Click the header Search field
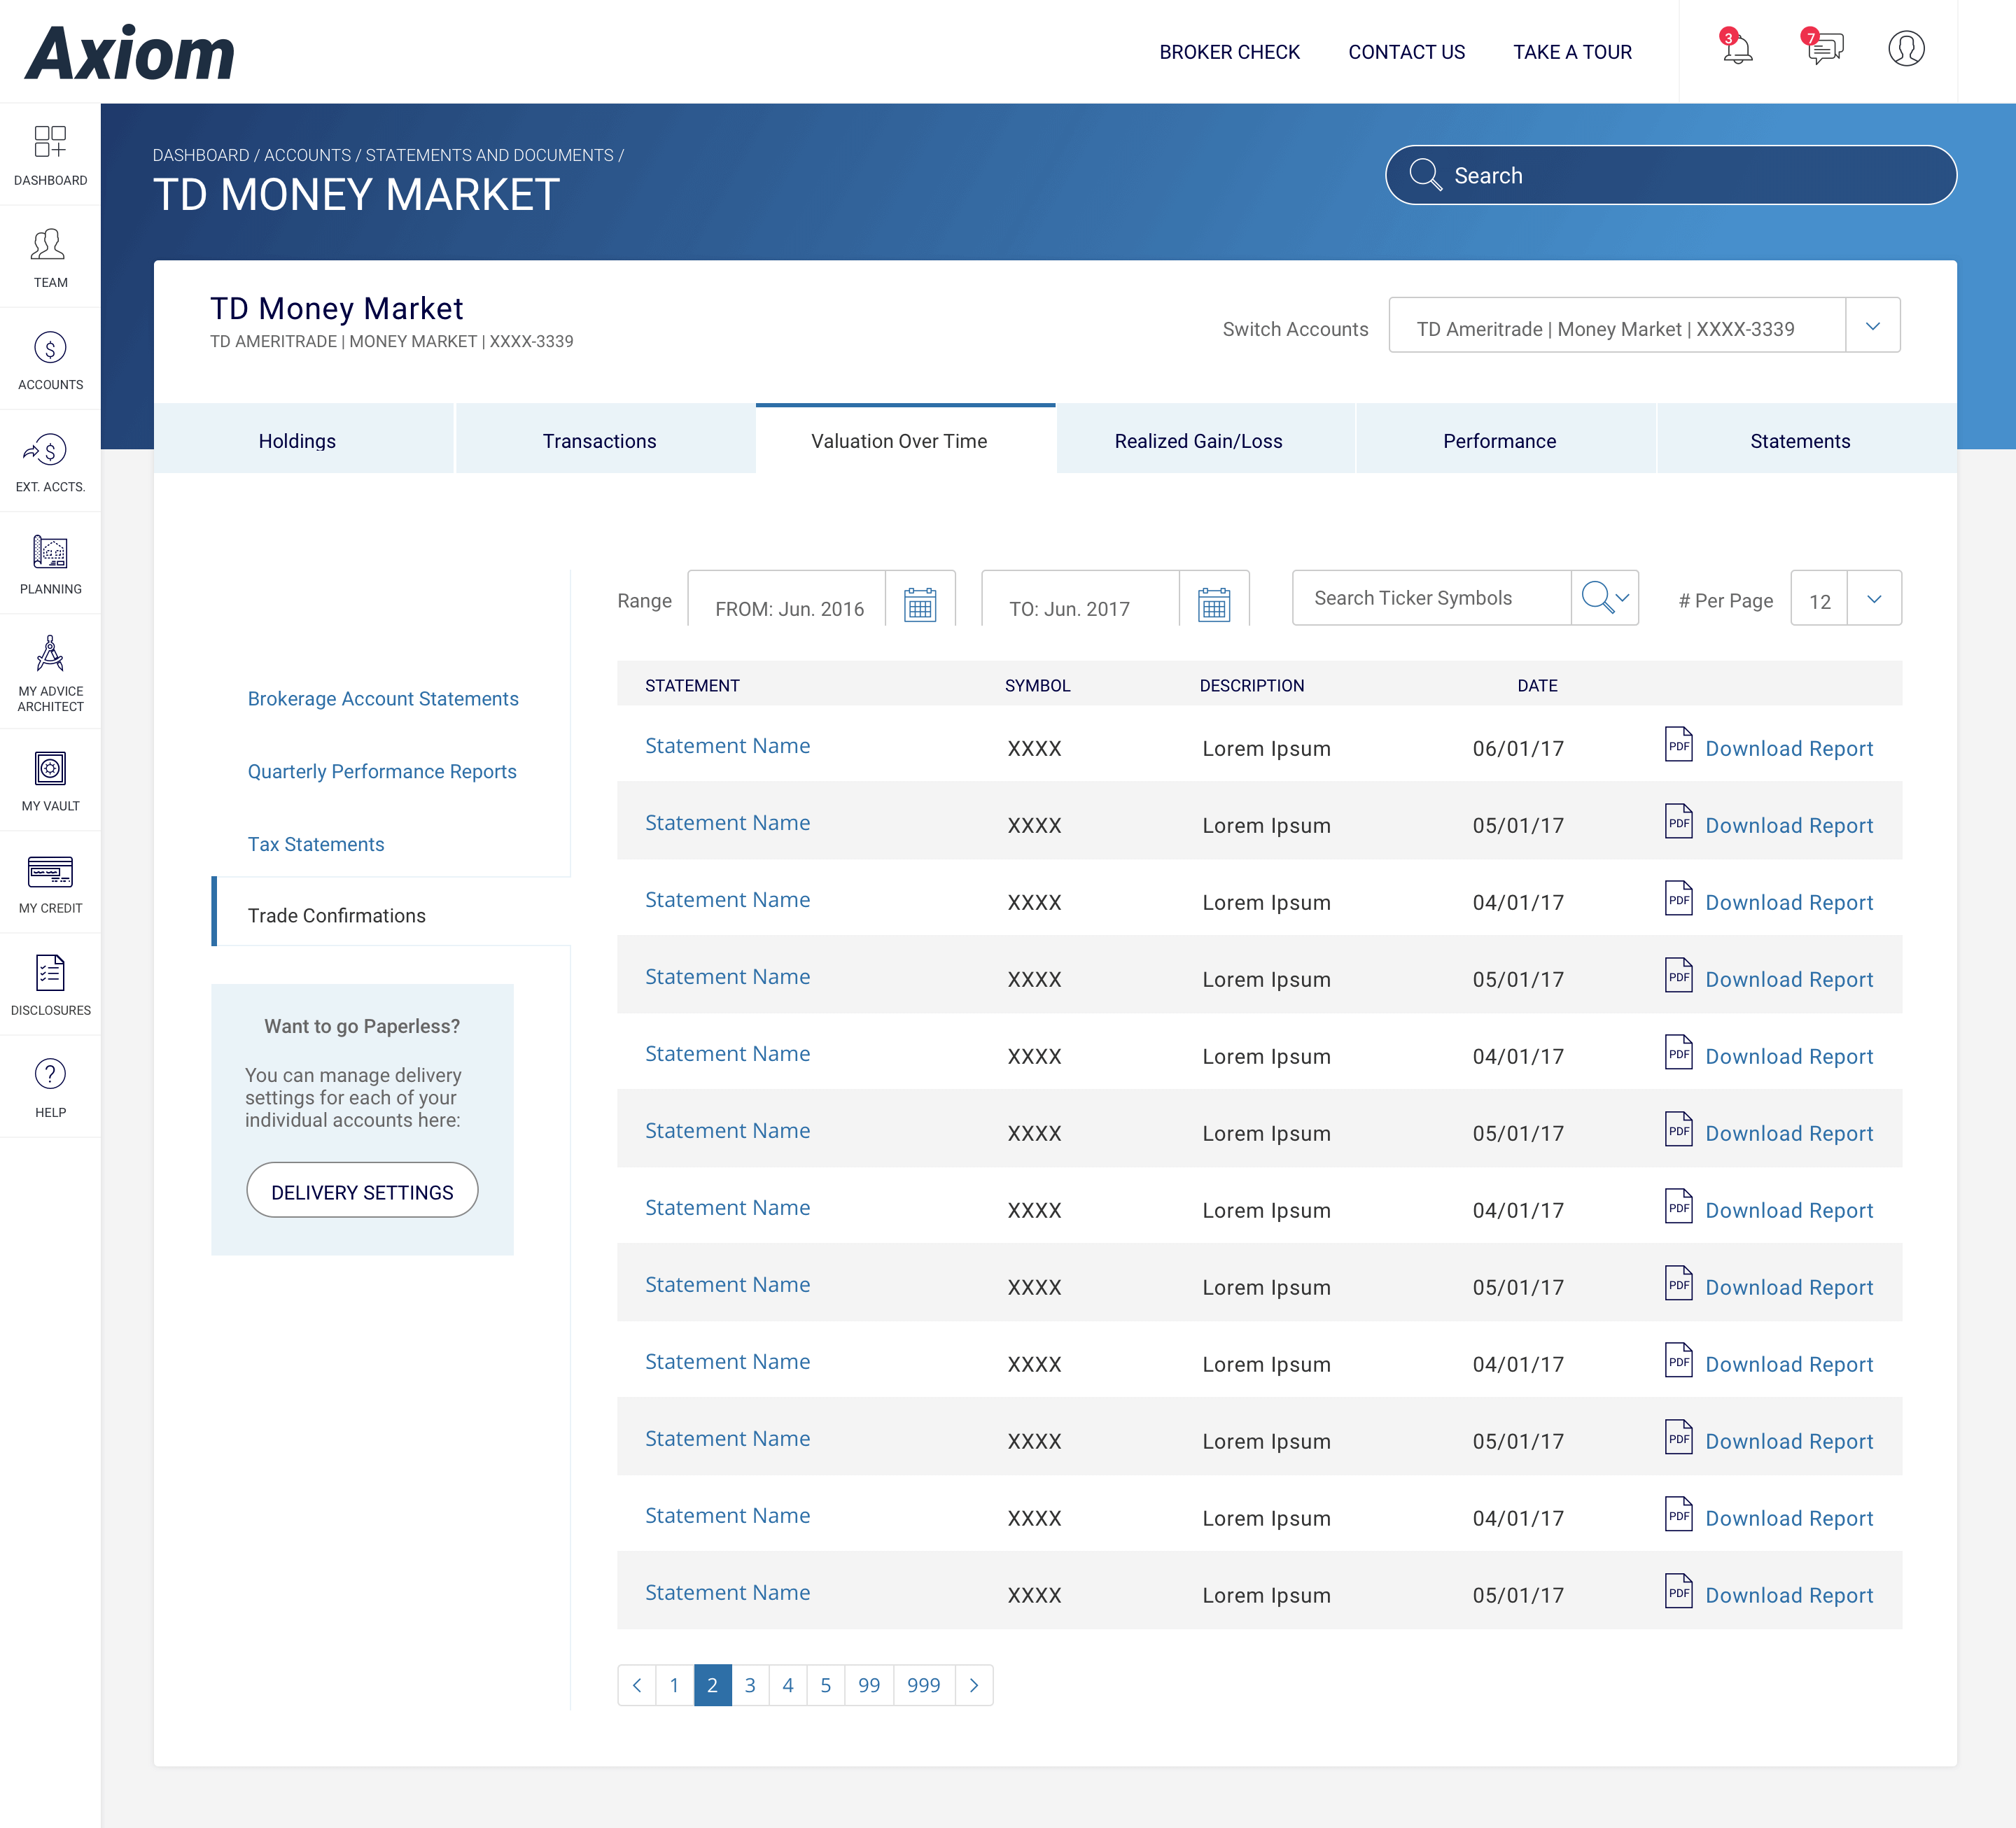 1671,175
